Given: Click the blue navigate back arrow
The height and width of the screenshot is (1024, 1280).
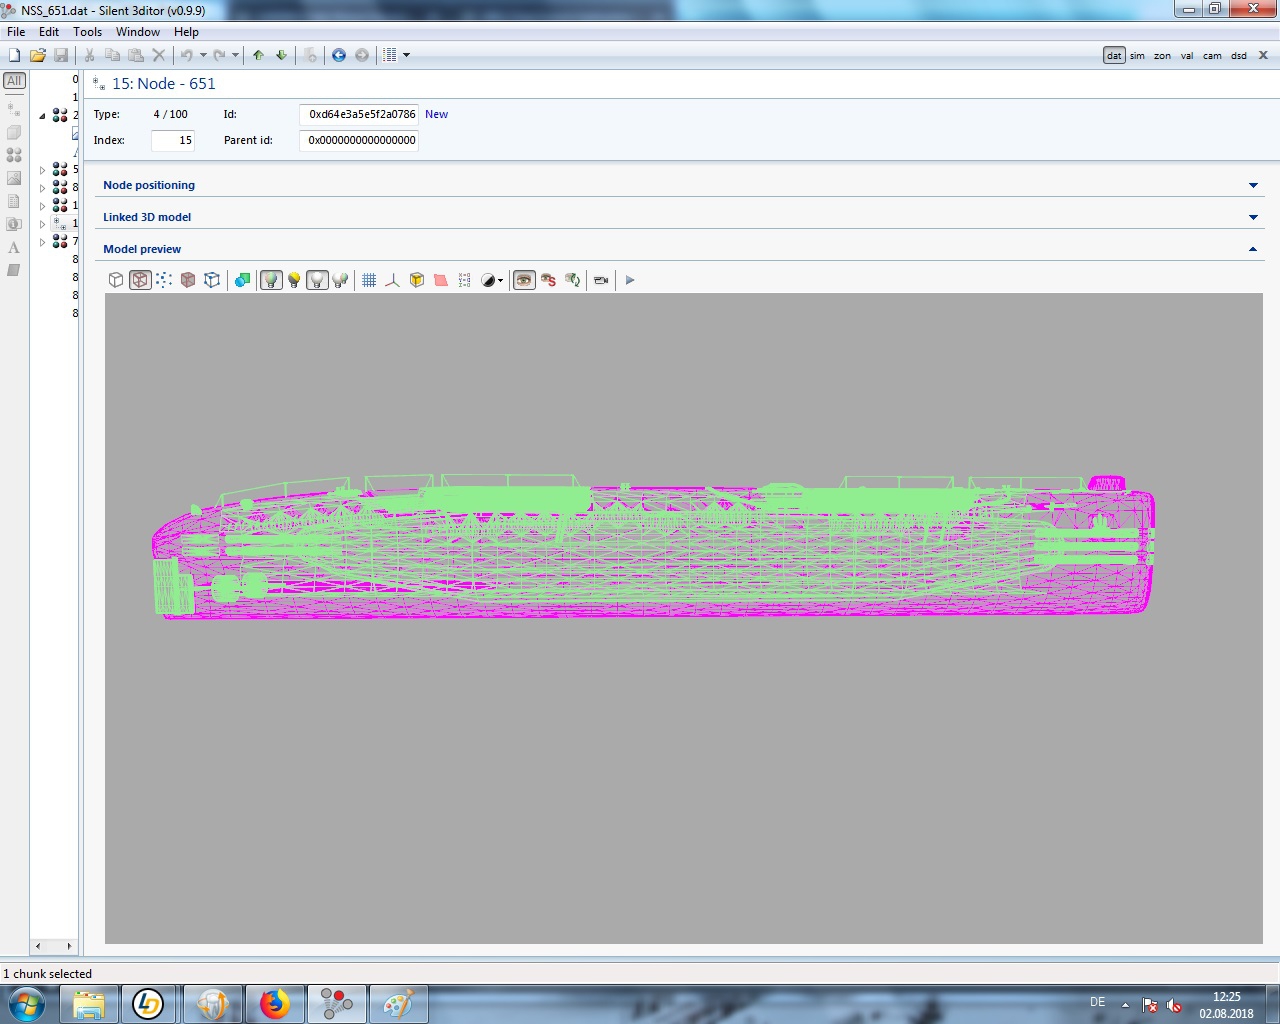Looking at the screenshot, I should pyautogui.click(x=339, y=55).
